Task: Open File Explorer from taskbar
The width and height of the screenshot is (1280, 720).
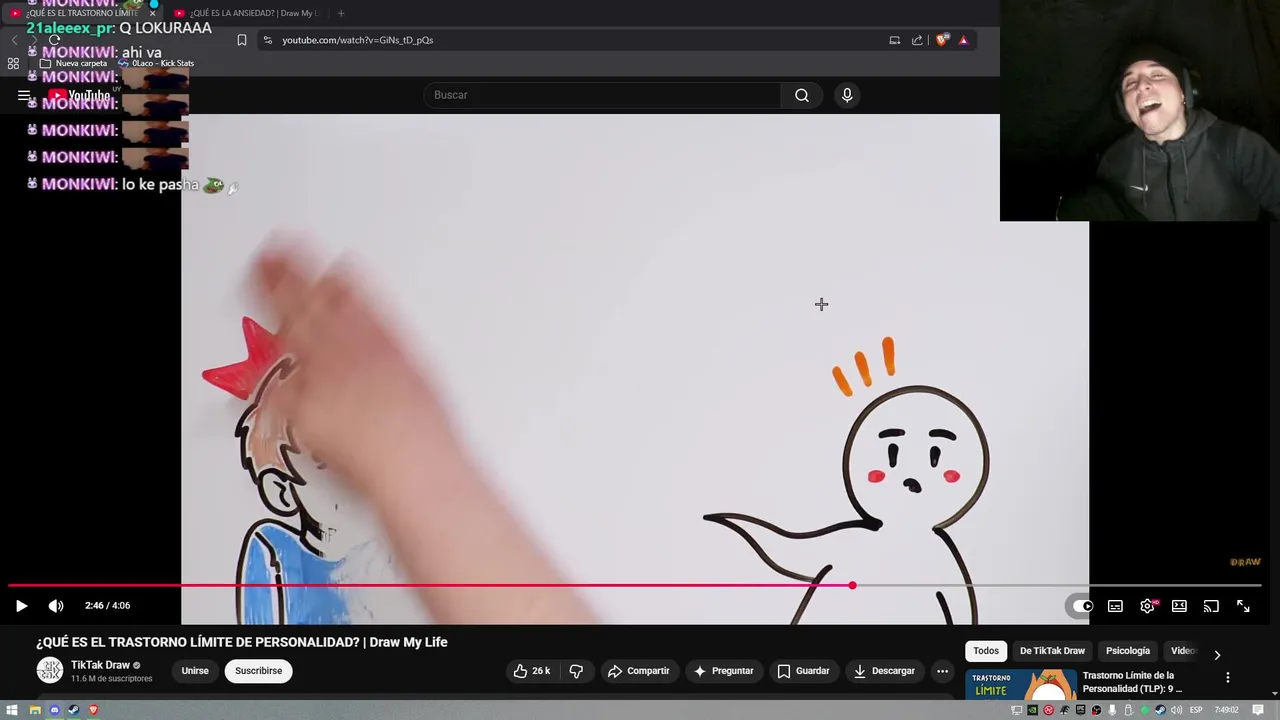Action: coord(34,710)
